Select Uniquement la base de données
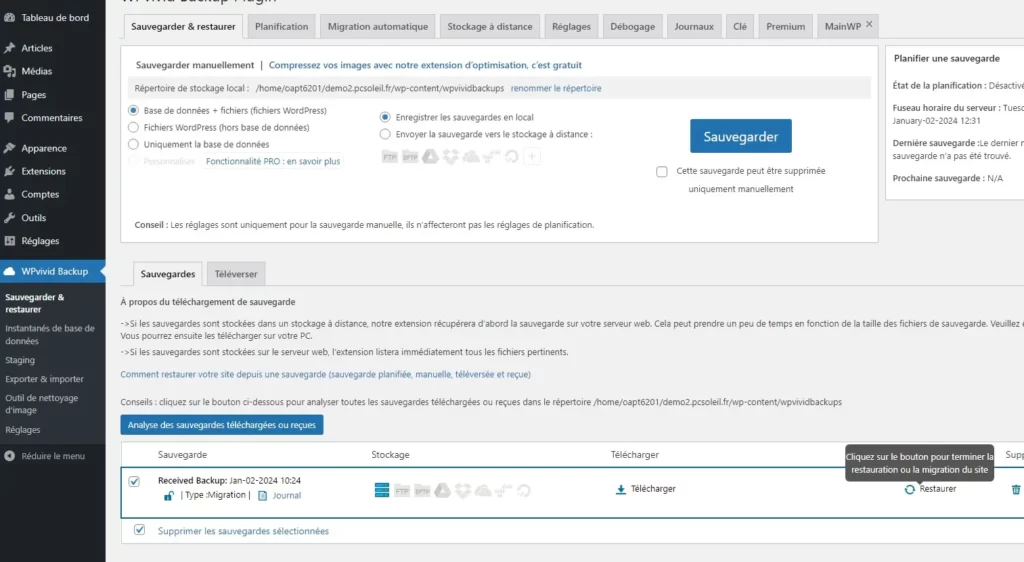The width and height of the screenshot is (1024, 562). click(133, 144)
